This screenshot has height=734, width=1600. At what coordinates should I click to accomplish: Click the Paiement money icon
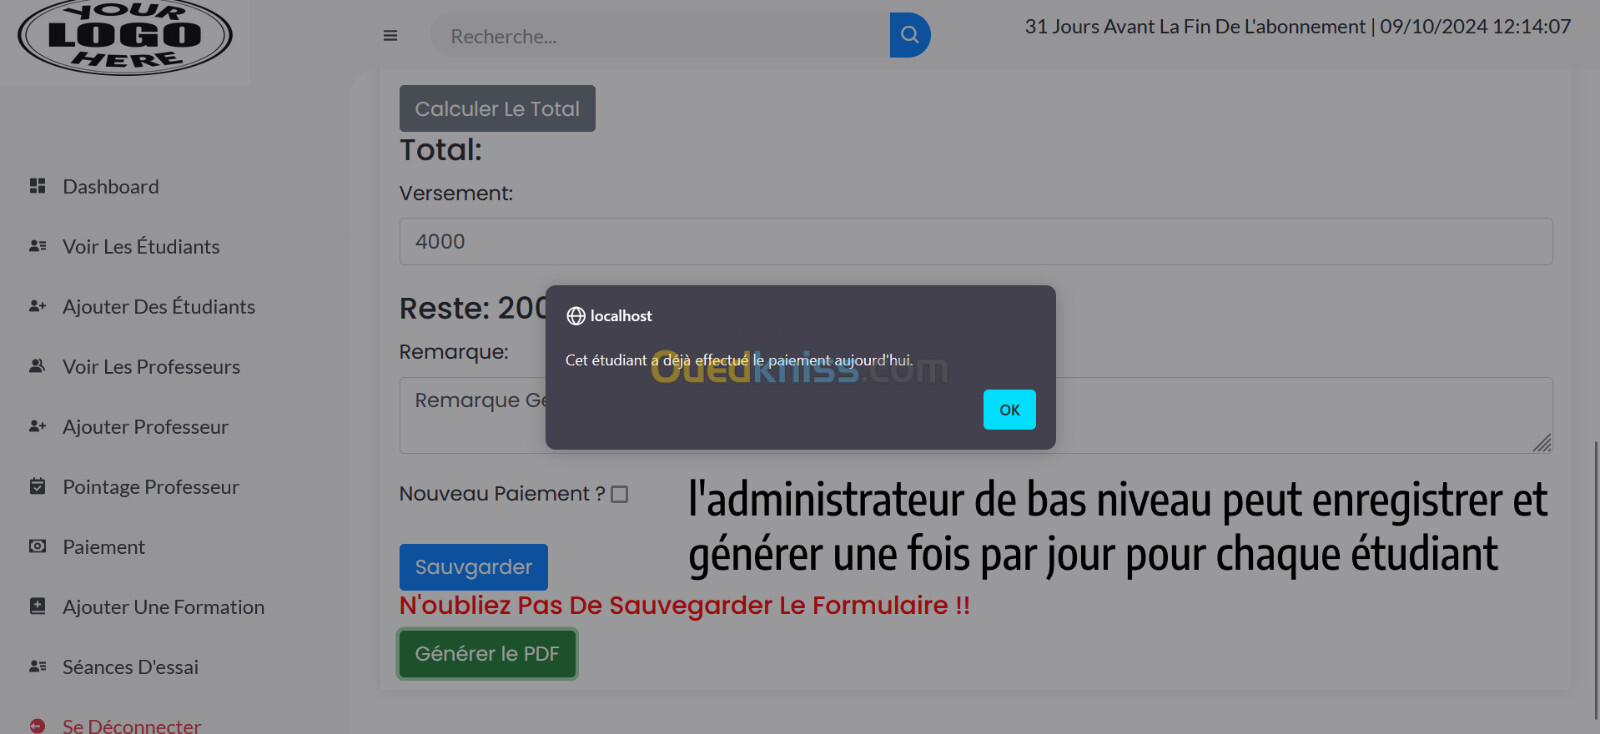point(38,546)
